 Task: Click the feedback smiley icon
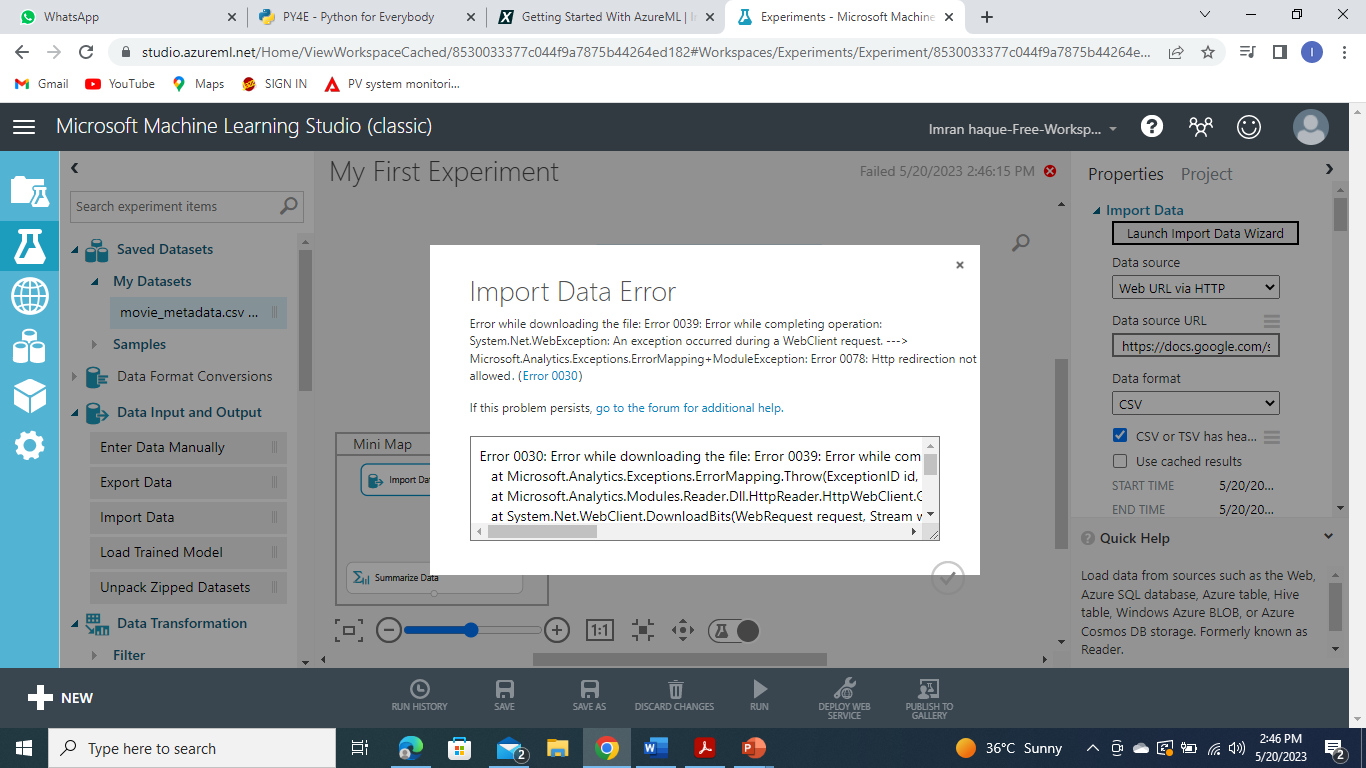1249,126
